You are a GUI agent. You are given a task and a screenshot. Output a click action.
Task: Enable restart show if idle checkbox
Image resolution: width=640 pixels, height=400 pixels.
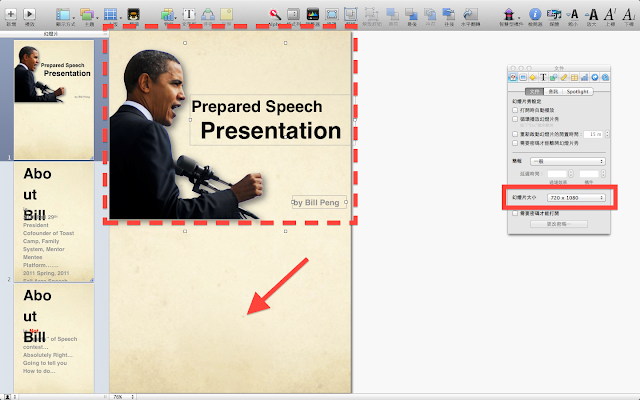(515, 134)
